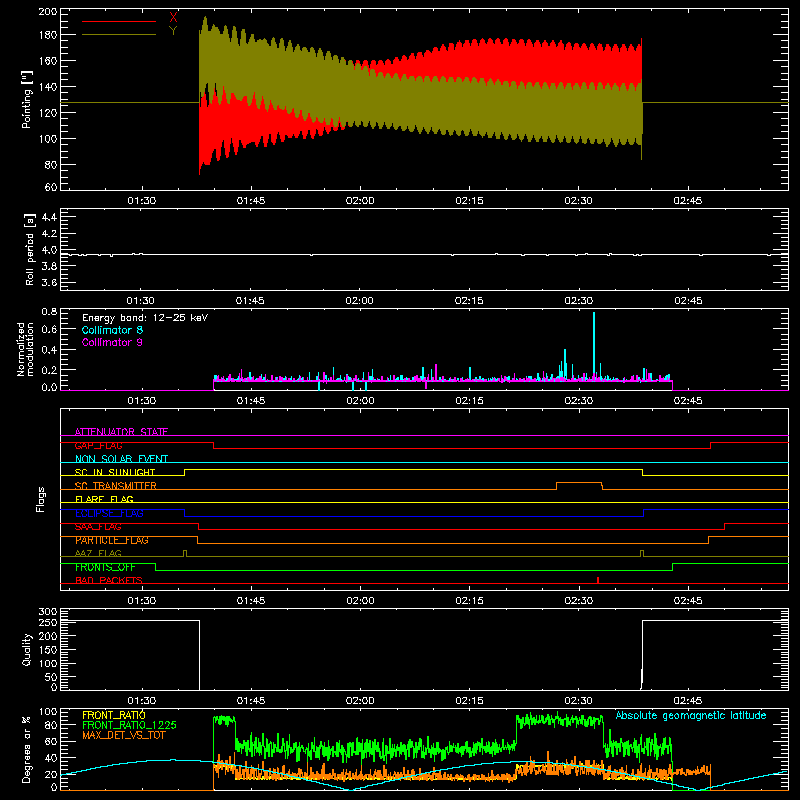The image size is (800, 800).
Task: Click the SAA_FLAG label
Action: [98, 527]
